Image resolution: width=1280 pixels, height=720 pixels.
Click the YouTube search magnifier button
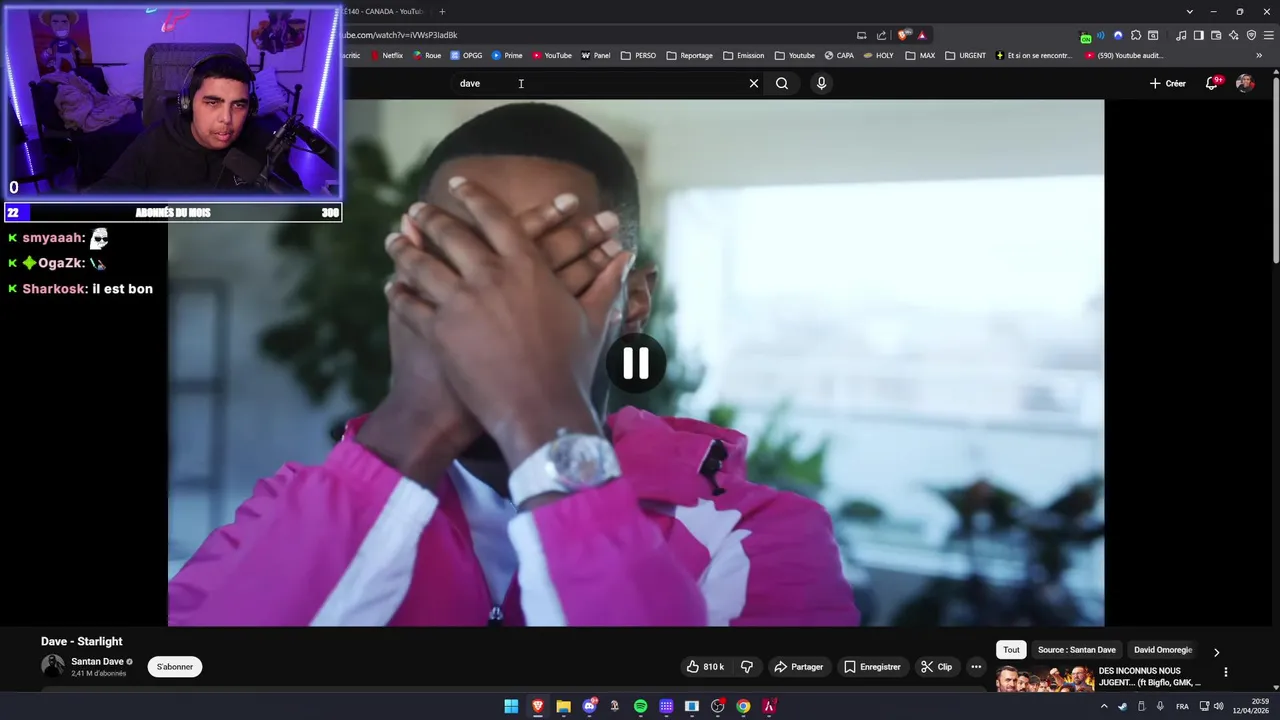click(782, 83)
